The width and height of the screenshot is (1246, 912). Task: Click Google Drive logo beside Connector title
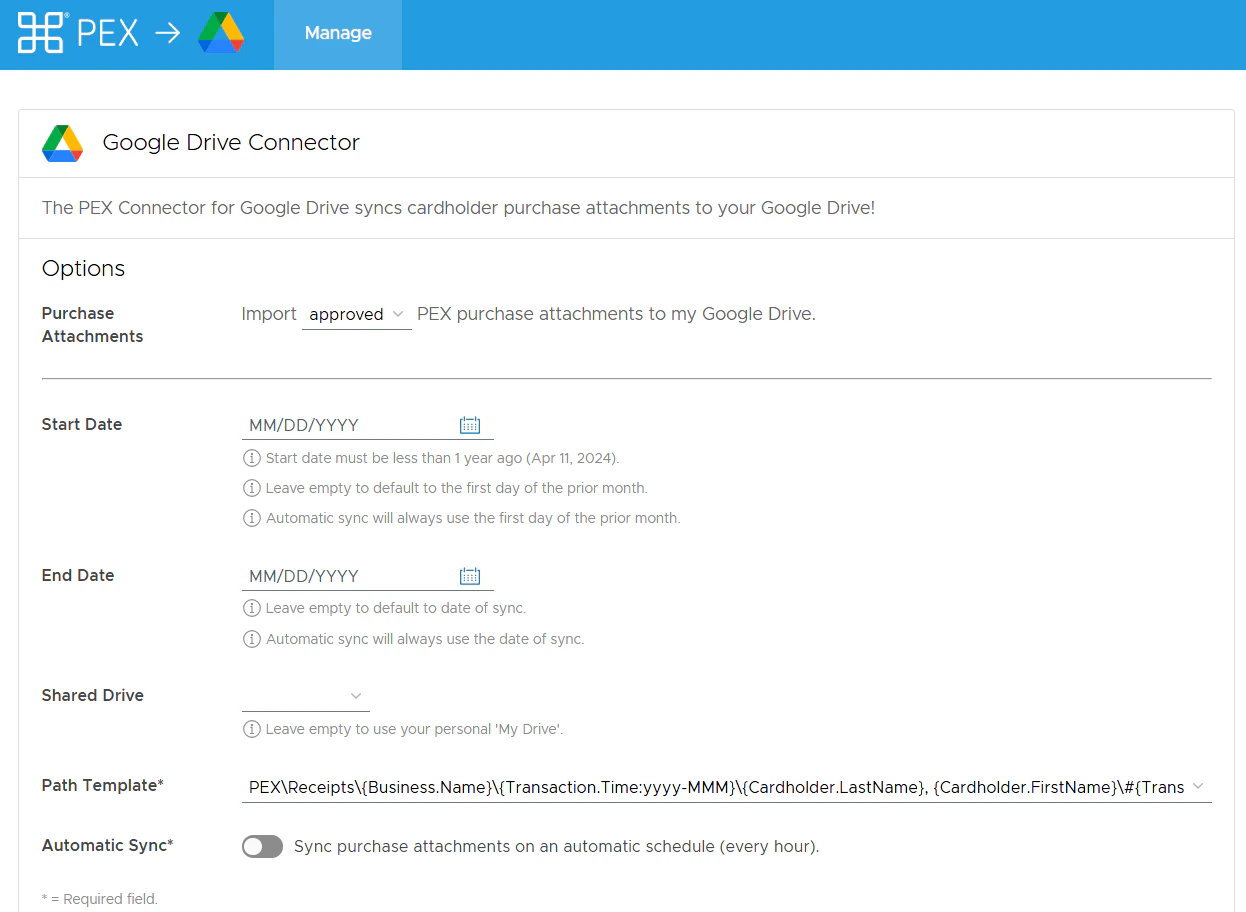(62, 143)
